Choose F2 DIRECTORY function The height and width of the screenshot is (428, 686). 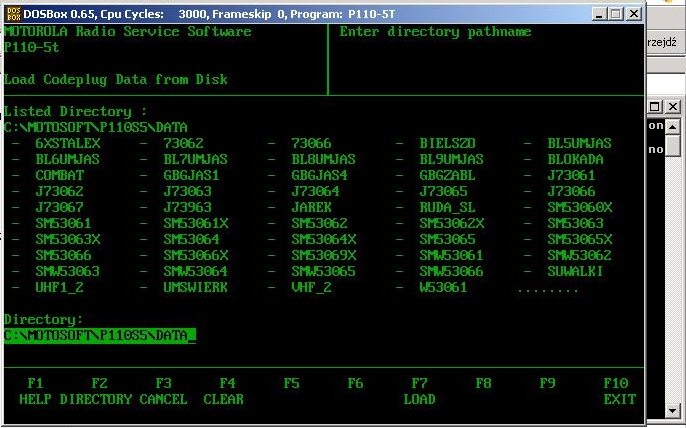(96, 391)
